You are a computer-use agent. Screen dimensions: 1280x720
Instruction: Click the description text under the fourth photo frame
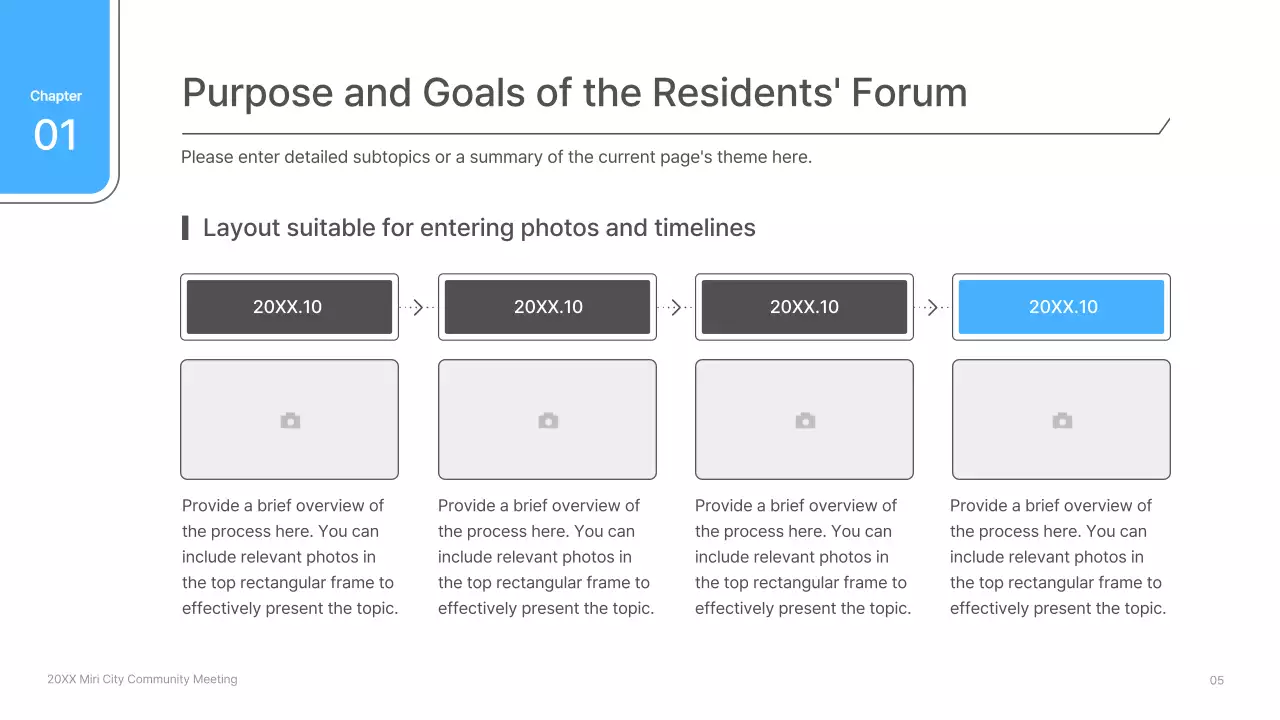click(1057, 557)
